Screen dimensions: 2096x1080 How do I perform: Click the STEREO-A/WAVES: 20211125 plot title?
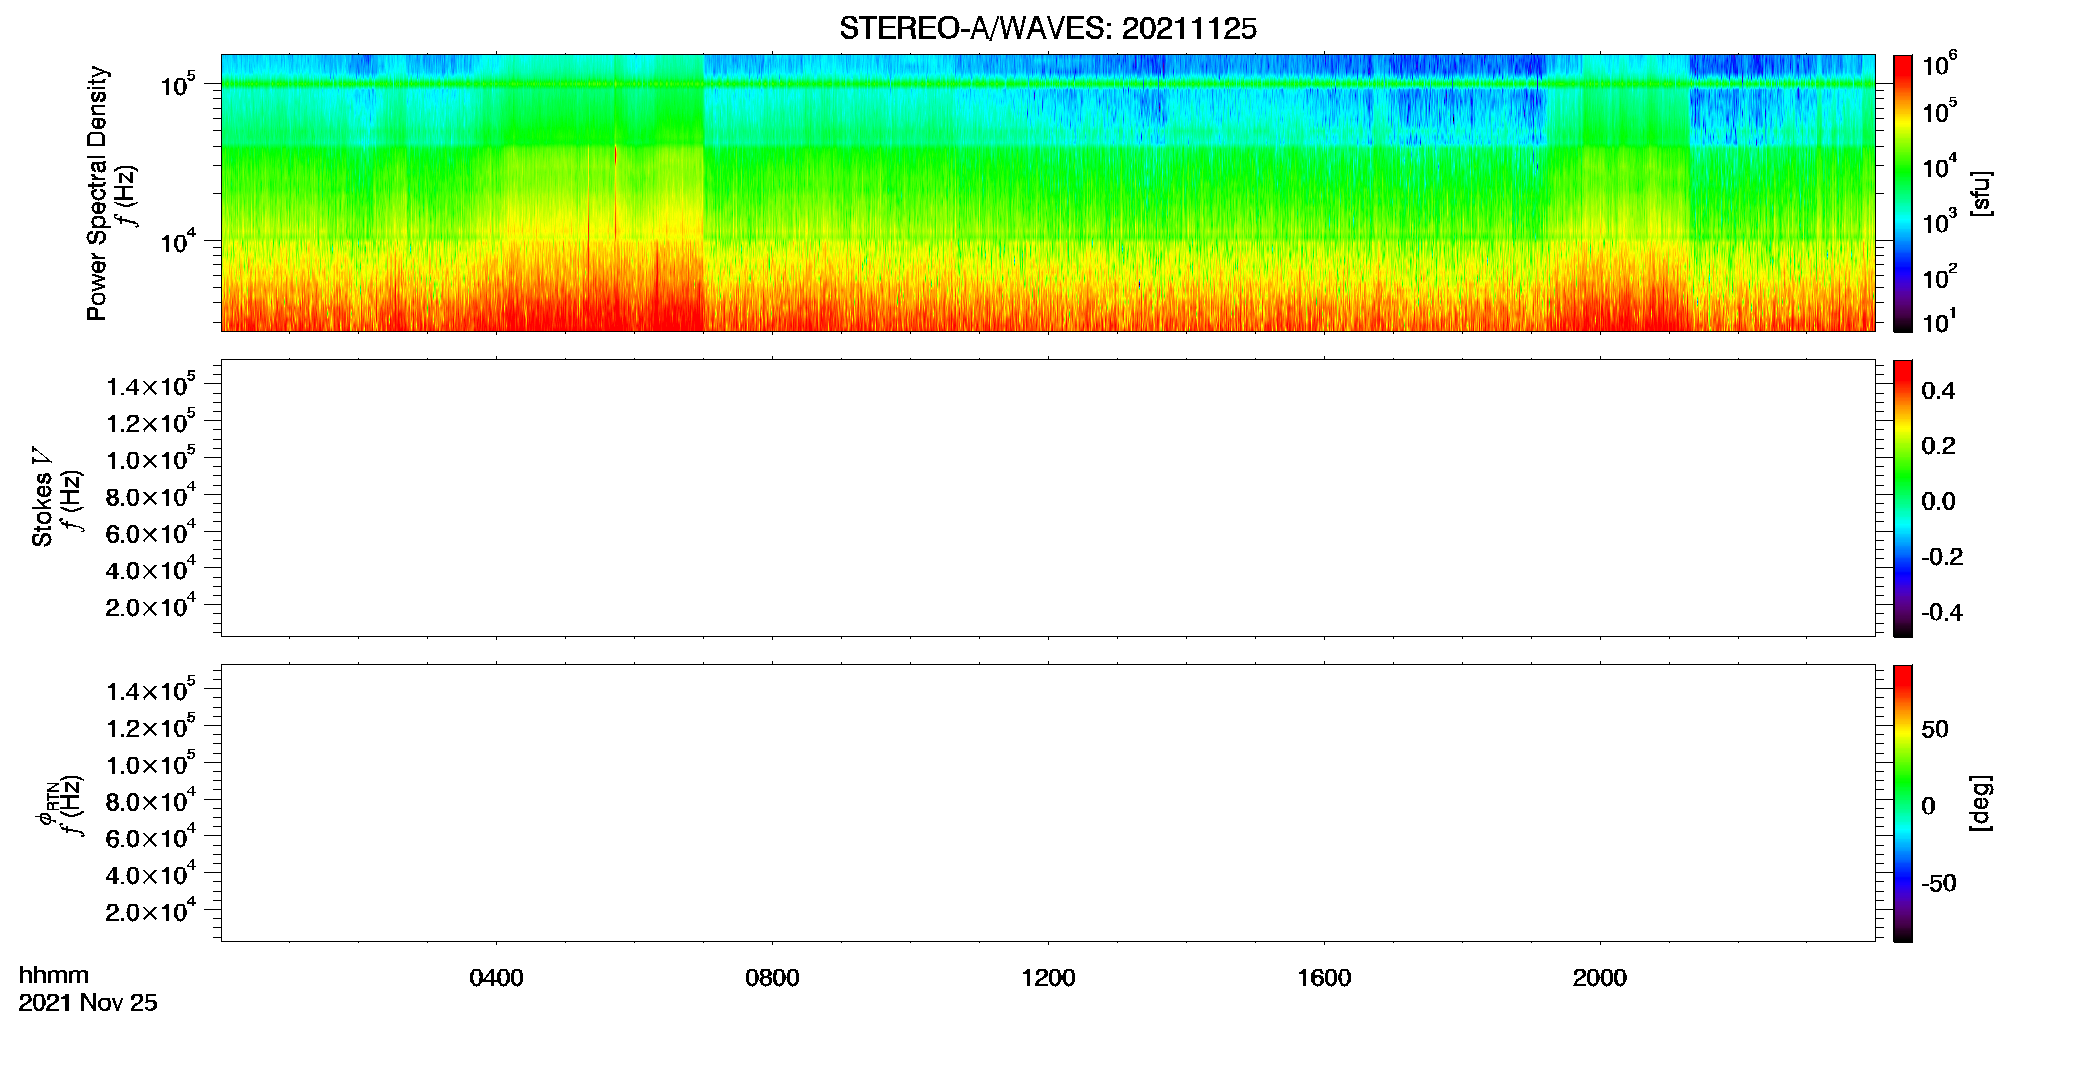pyautogui.click(x=1047, y=29)
